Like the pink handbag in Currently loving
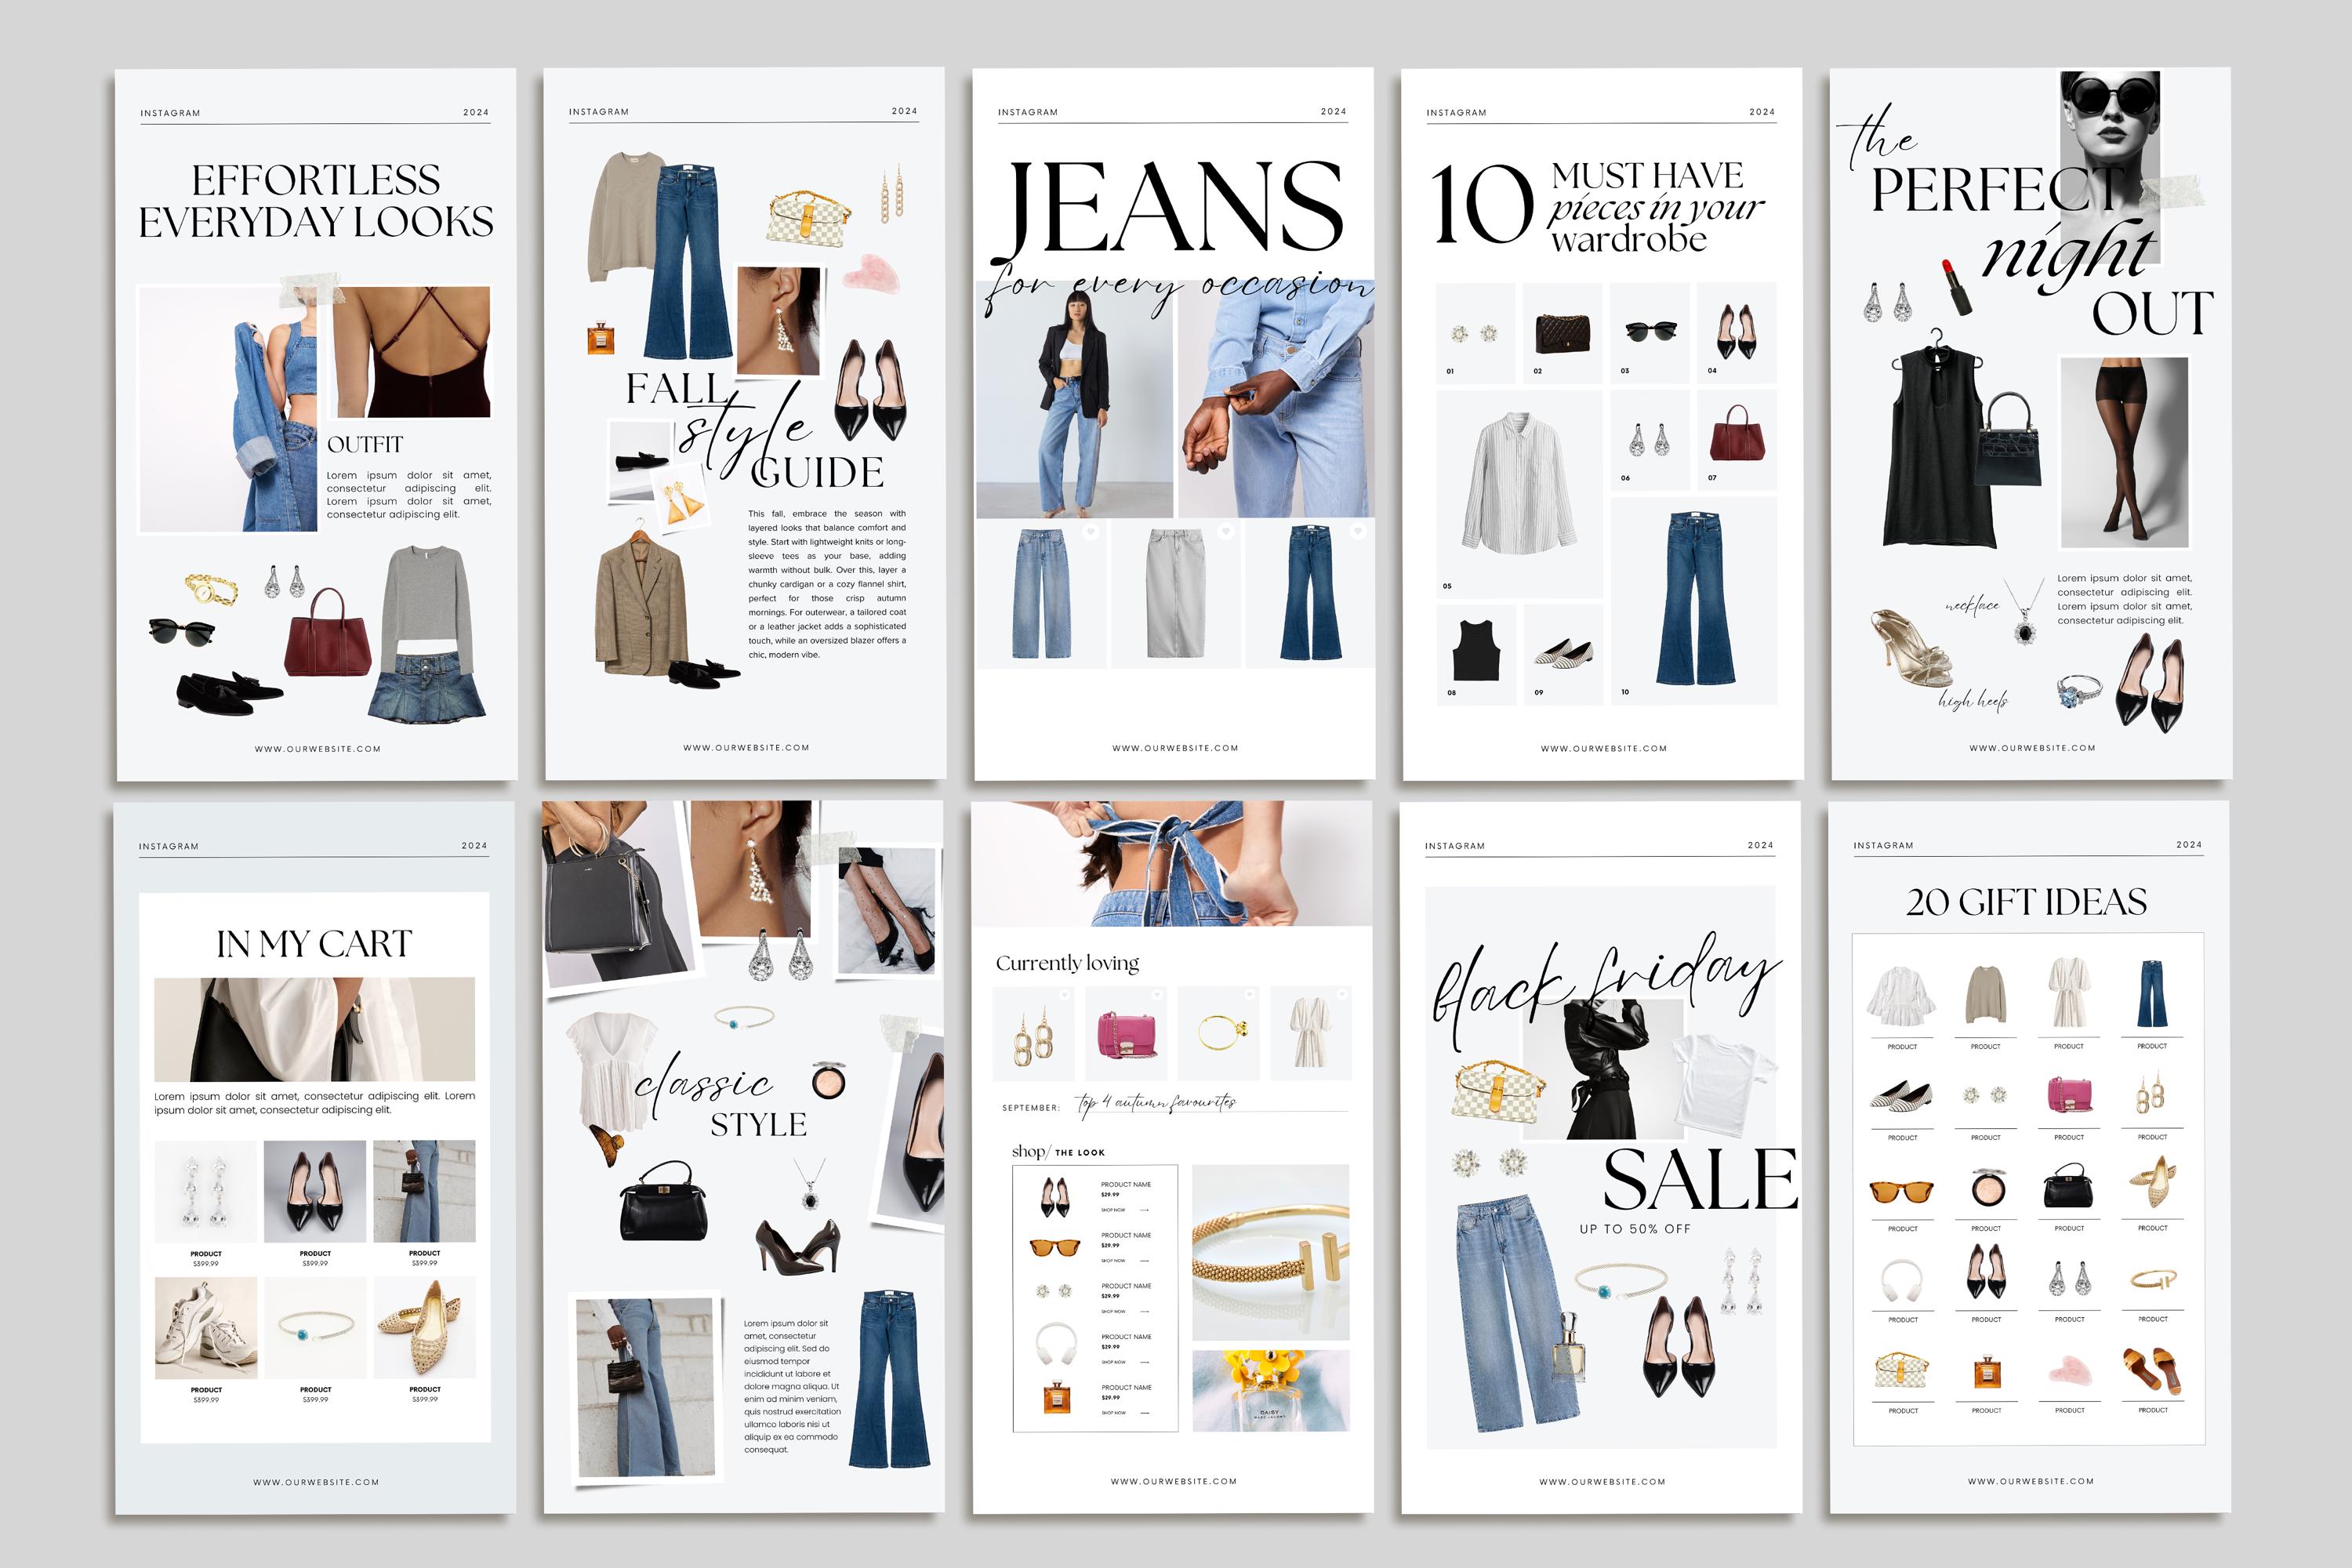Image resolution: width=2352 pixels, height=1568 pixels. click(1157, 994)
